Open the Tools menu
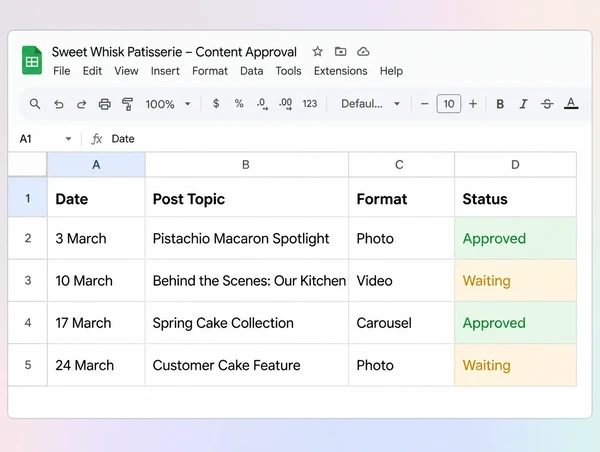Screen dimensions: 600x452 [289, 71]
